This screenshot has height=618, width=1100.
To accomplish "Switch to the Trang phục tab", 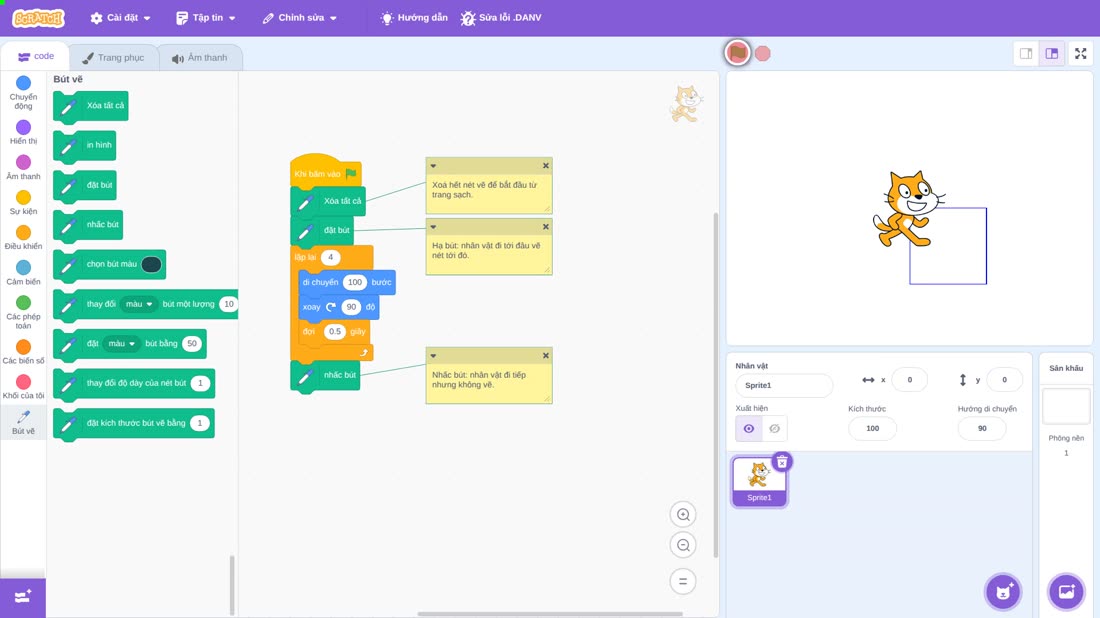I will click(113, 58).
